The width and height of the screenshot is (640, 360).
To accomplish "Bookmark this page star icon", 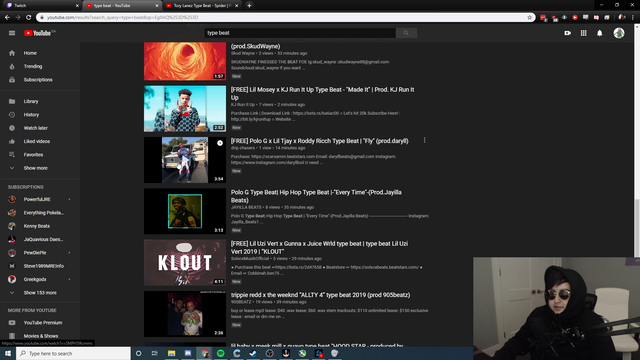I will pyautogui.click(x=530, y=17).
